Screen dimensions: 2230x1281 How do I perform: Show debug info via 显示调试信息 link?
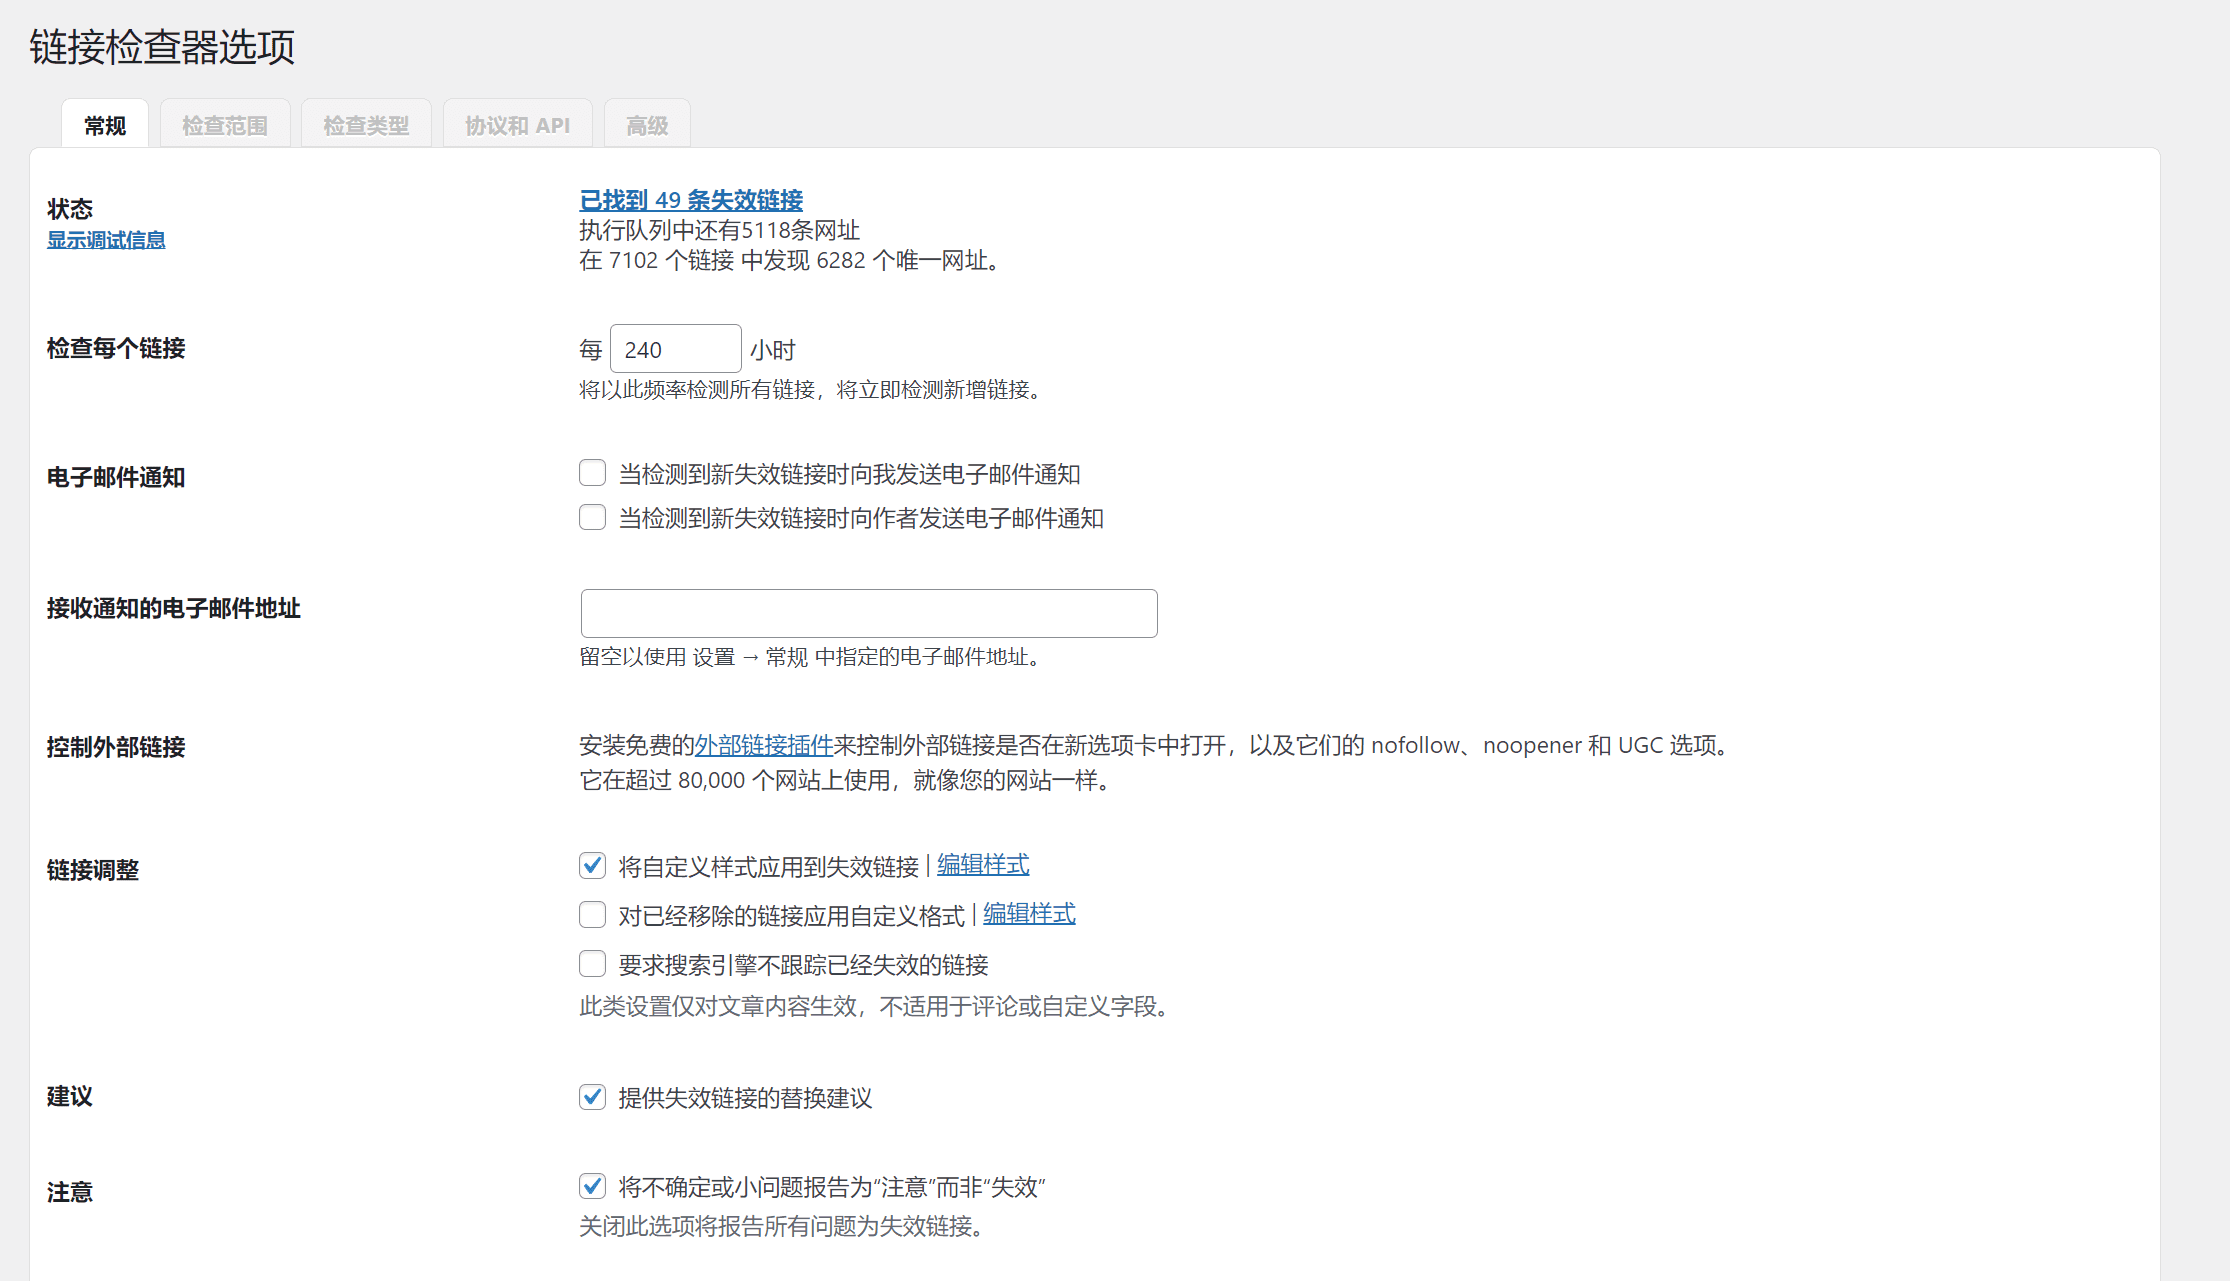[x=106, y=239]
